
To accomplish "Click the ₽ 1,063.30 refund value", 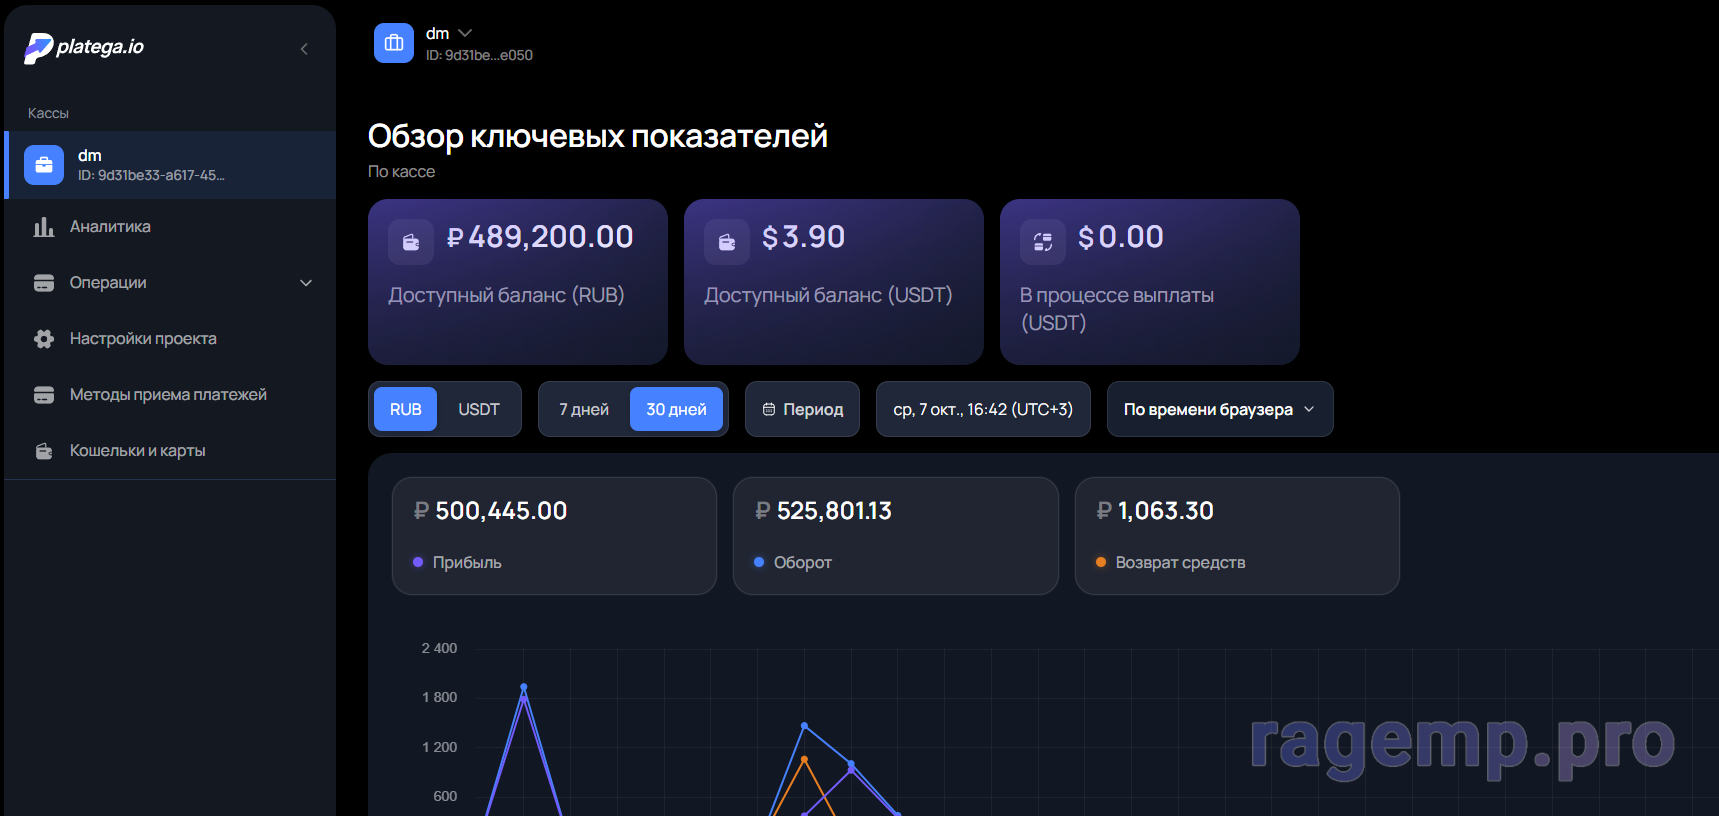I will point(1155,511).
